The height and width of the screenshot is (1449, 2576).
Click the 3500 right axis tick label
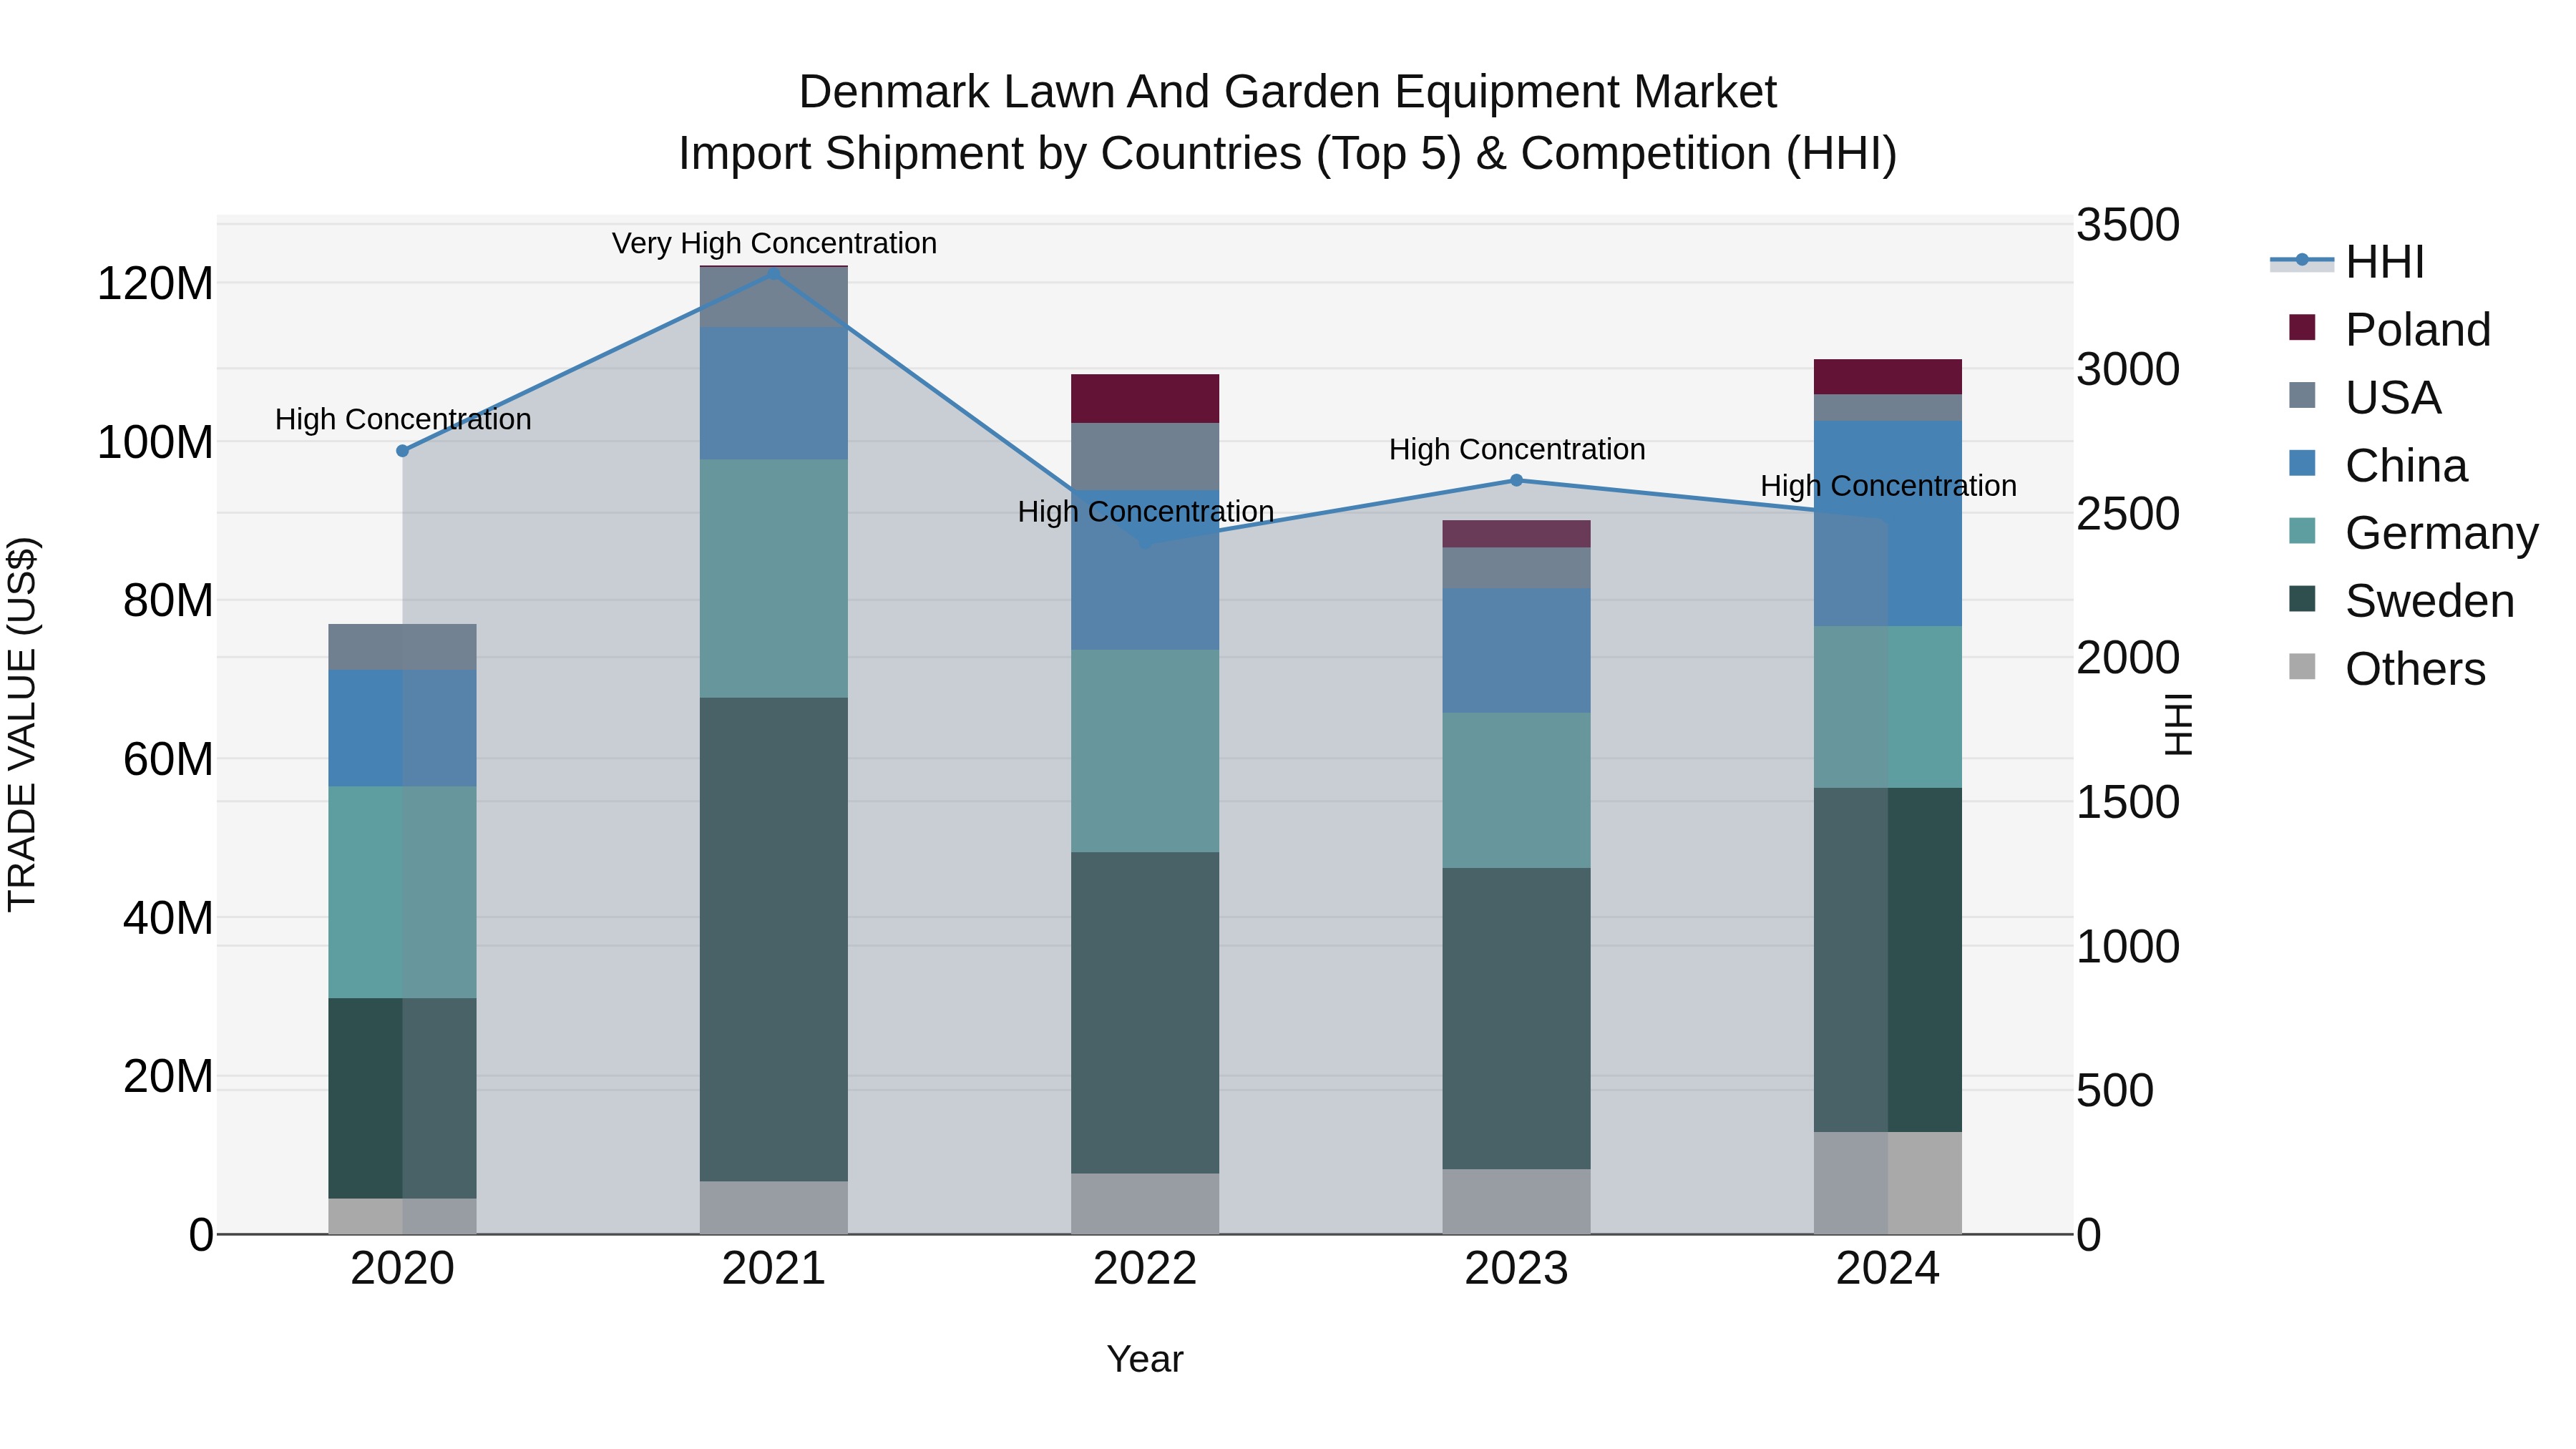[x=2128, y=225]
